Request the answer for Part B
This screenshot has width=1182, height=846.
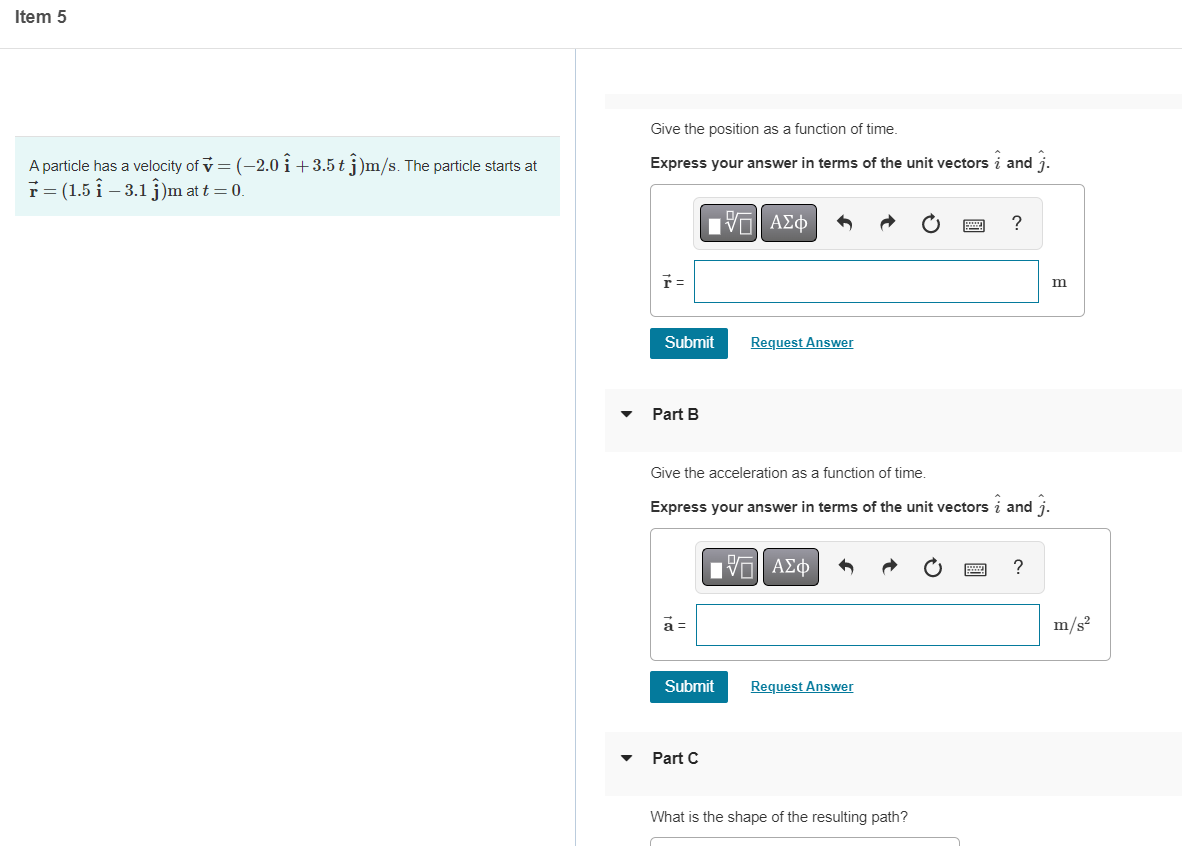pos(801,687)
